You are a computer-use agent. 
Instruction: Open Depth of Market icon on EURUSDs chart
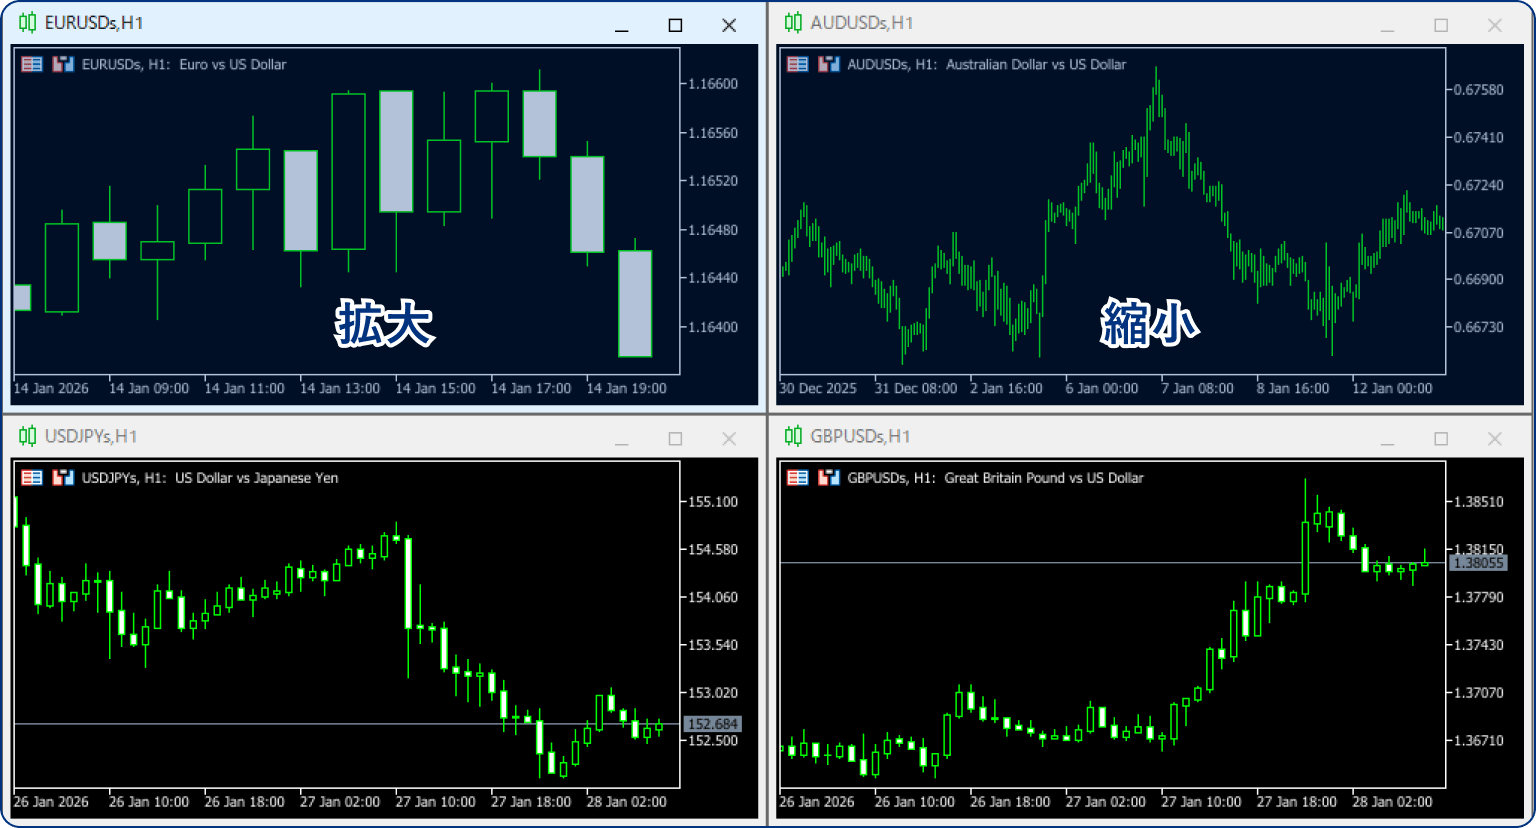(63, 64)
